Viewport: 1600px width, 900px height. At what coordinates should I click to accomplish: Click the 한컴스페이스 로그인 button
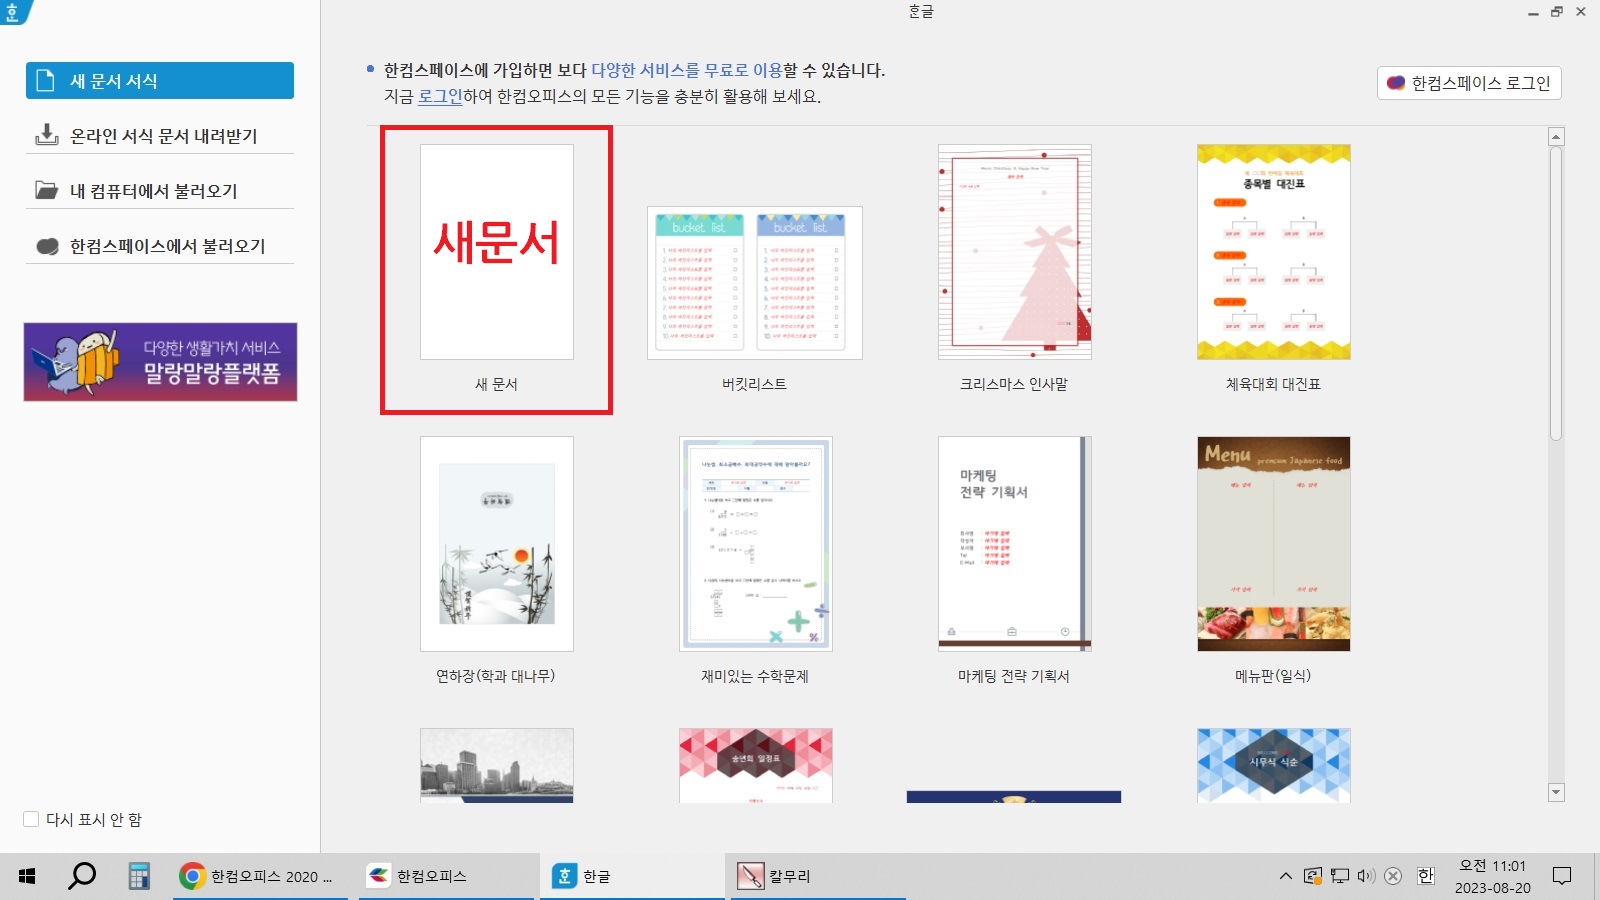[x=1468, y=83]
